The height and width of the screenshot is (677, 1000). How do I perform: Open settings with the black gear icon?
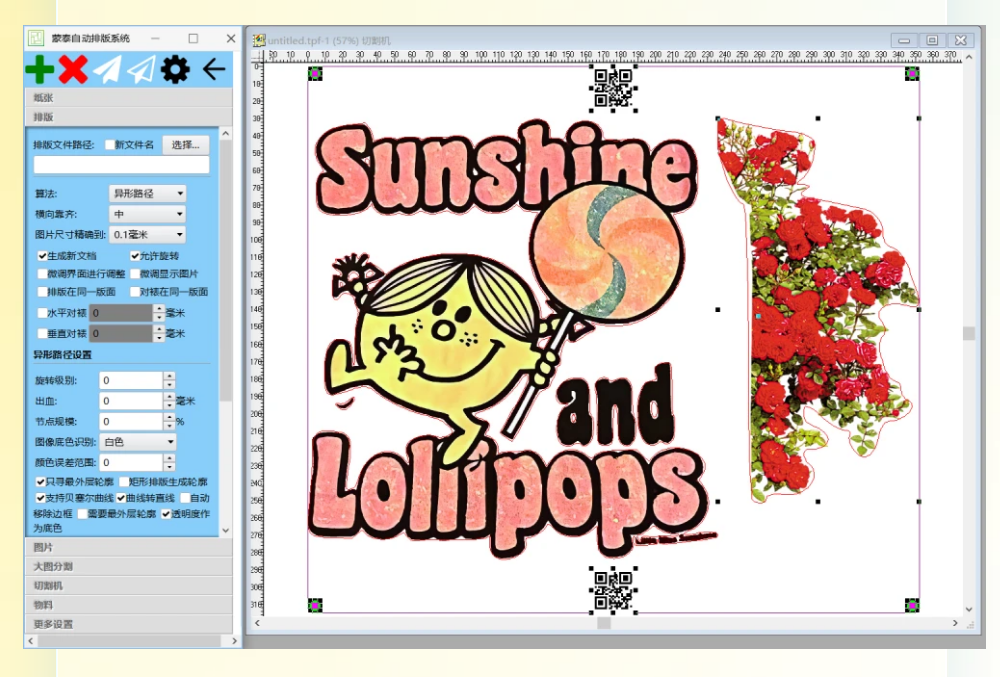[x=175, y=69]
